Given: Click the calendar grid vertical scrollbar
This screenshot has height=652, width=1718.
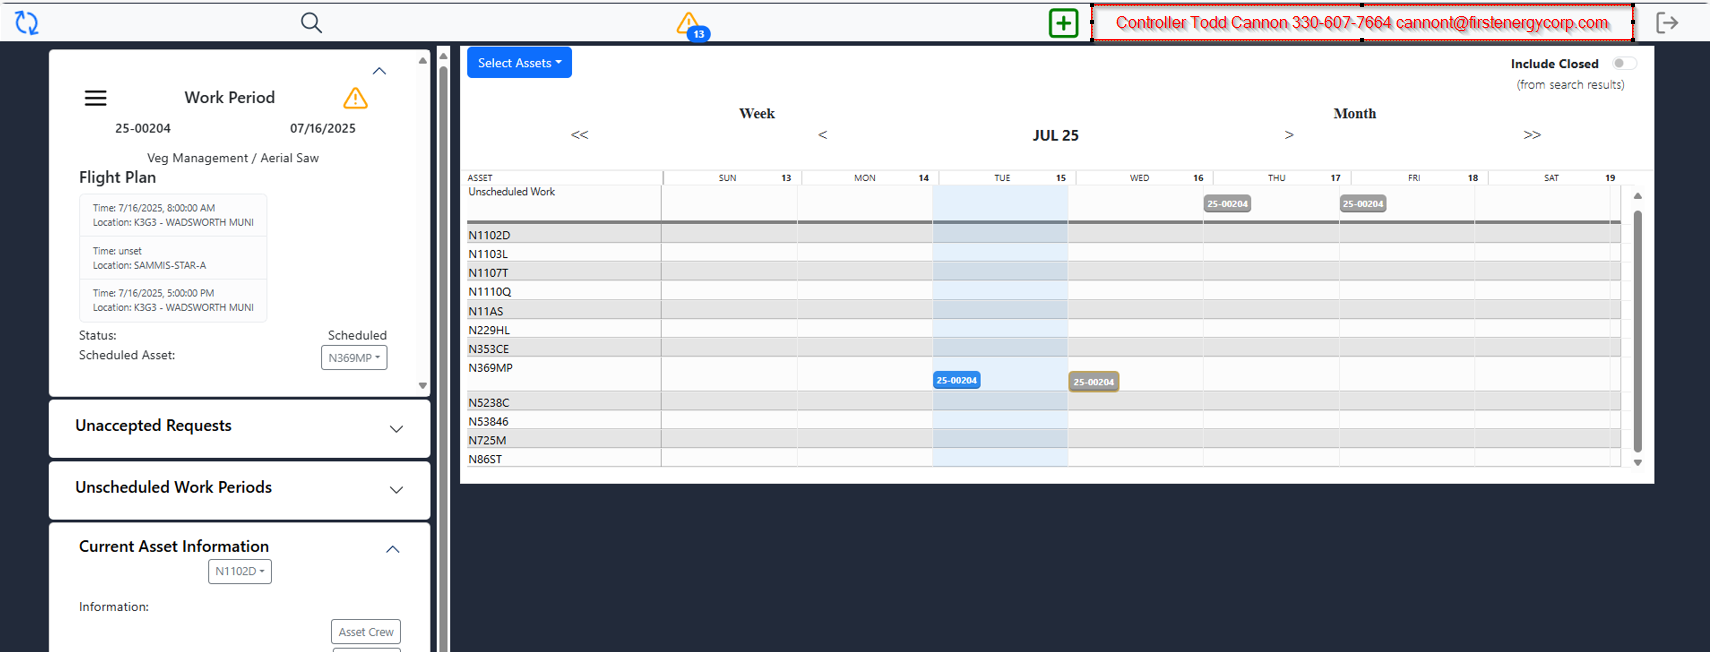Looking at the screenshot, I should (x=1637, y=330).
